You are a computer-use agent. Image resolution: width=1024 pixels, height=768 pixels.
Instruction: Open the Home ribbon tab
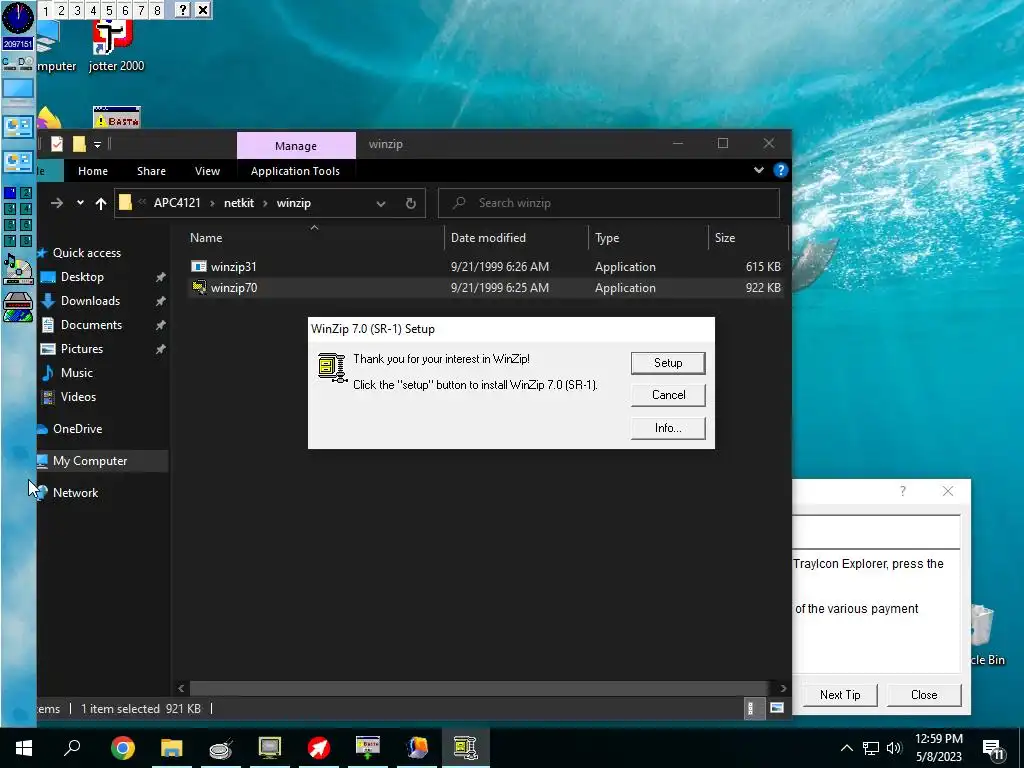pyautogui.click(x=93, y=171)
